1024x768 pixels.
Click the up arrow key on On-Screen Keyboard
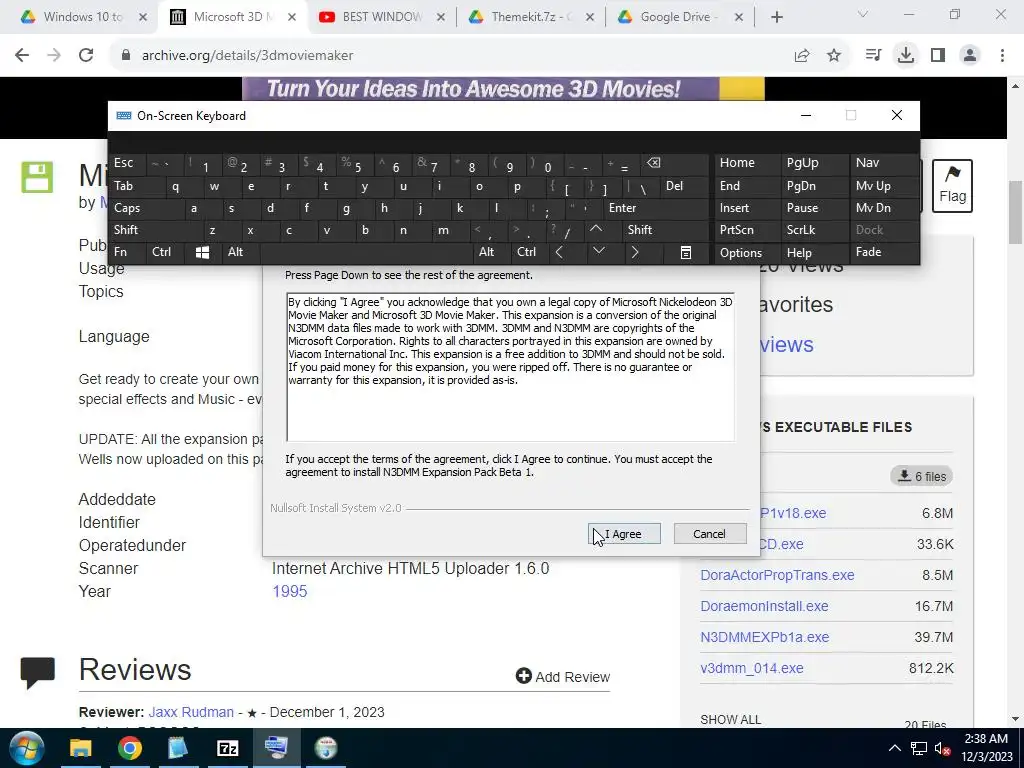(x=596, y=229)
